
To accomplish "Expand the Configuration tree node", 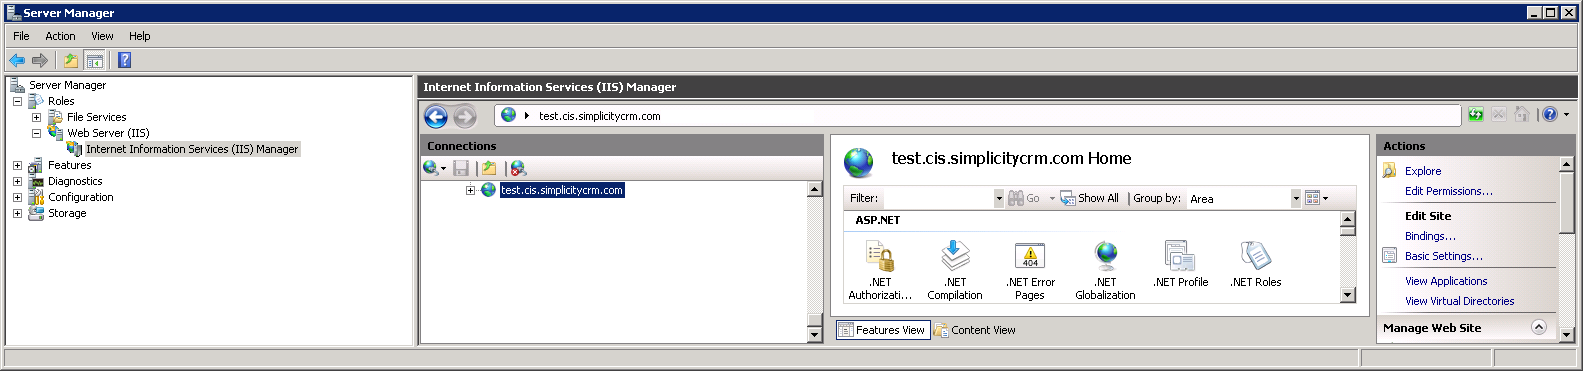I will pyautogui.click(x=17, y=197).
